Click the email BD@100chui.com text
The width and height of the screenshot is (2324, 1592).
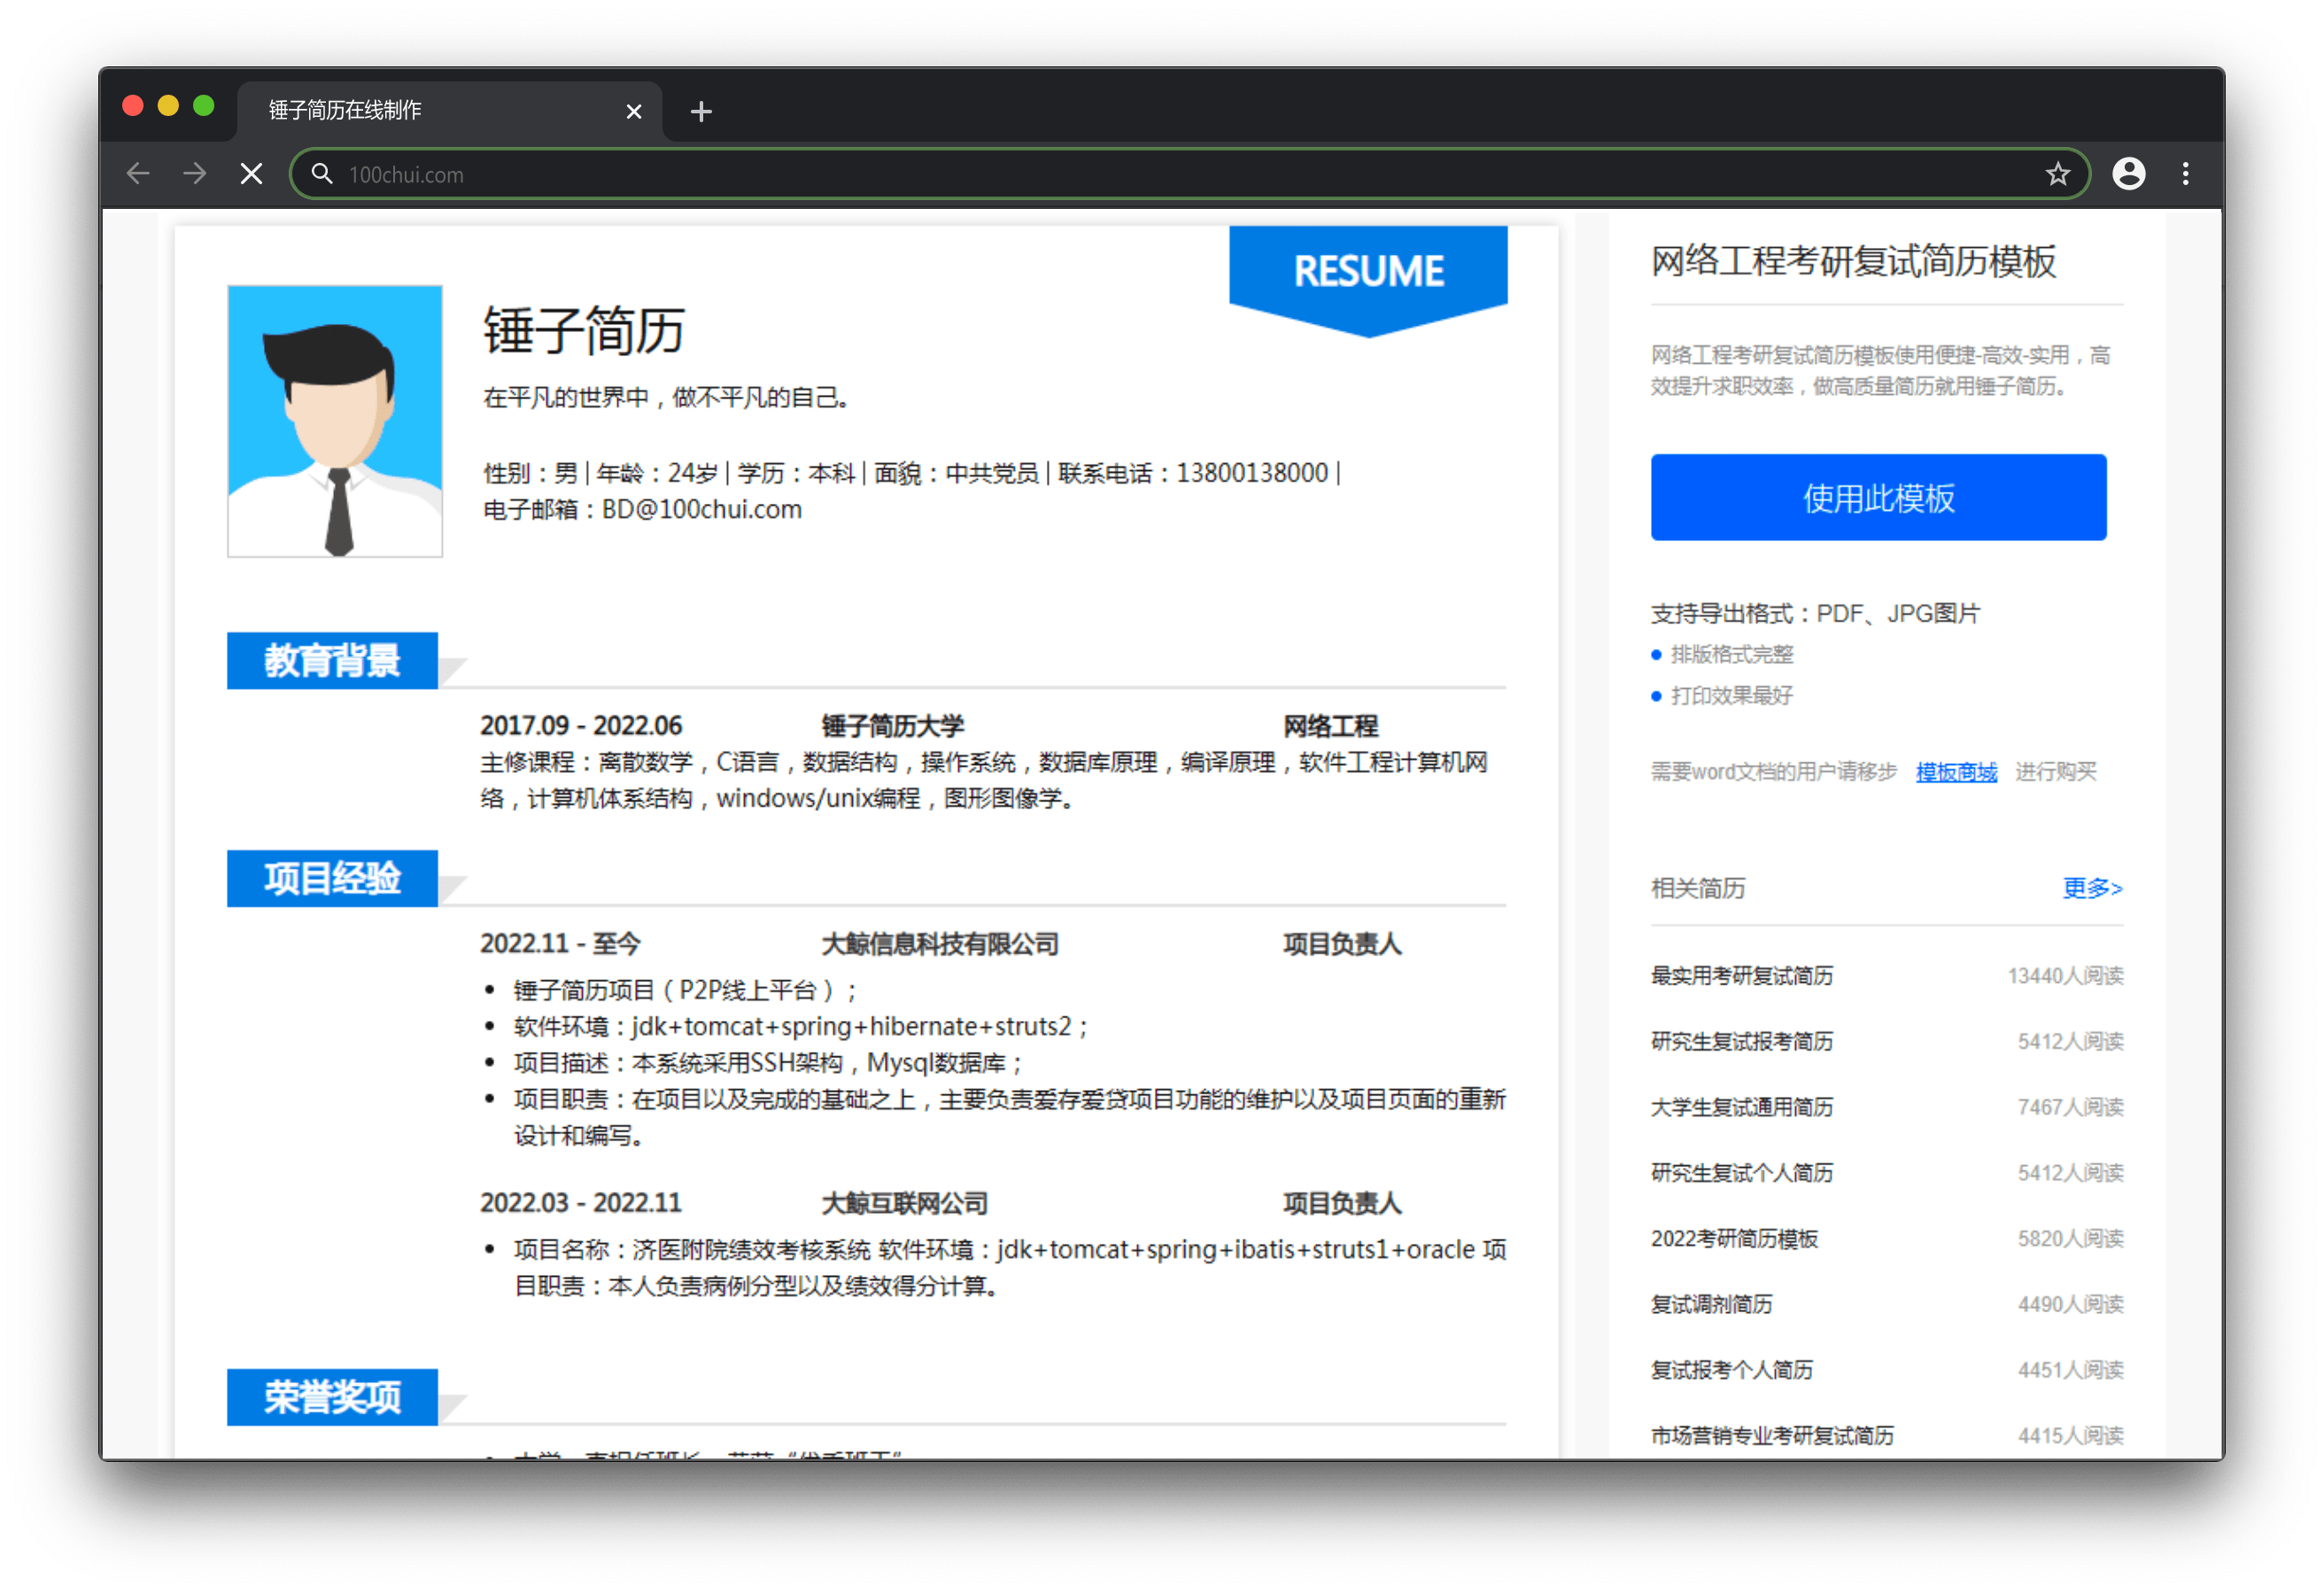(x=701, y=510)
